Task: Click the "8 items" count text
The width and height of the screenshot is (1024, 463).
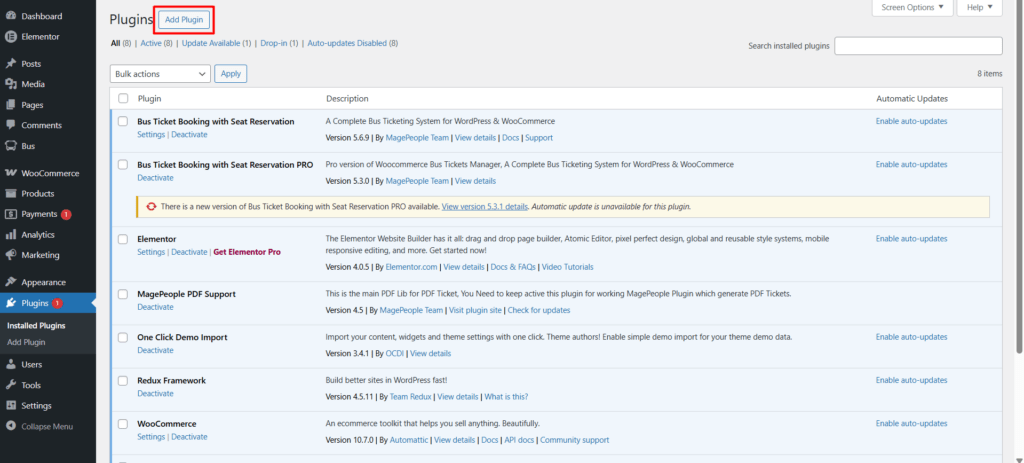Action: (x=989, y=74)
